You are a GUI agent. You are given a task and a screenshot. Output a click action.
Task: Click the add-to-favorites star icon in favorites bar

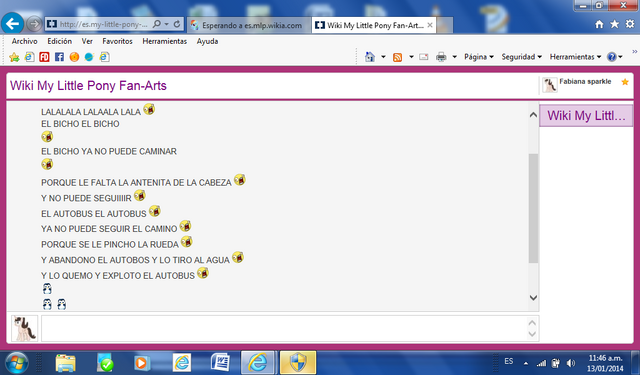click(14, 57)
